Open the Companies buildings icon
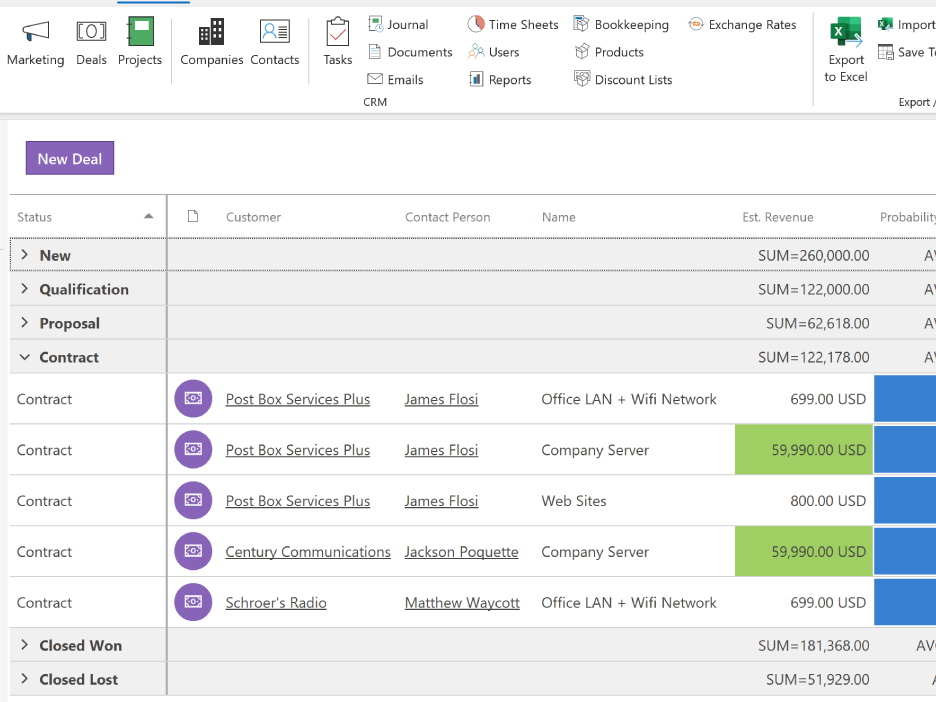Viewport: 936px width, 702px height. click(x=211, y=31)
